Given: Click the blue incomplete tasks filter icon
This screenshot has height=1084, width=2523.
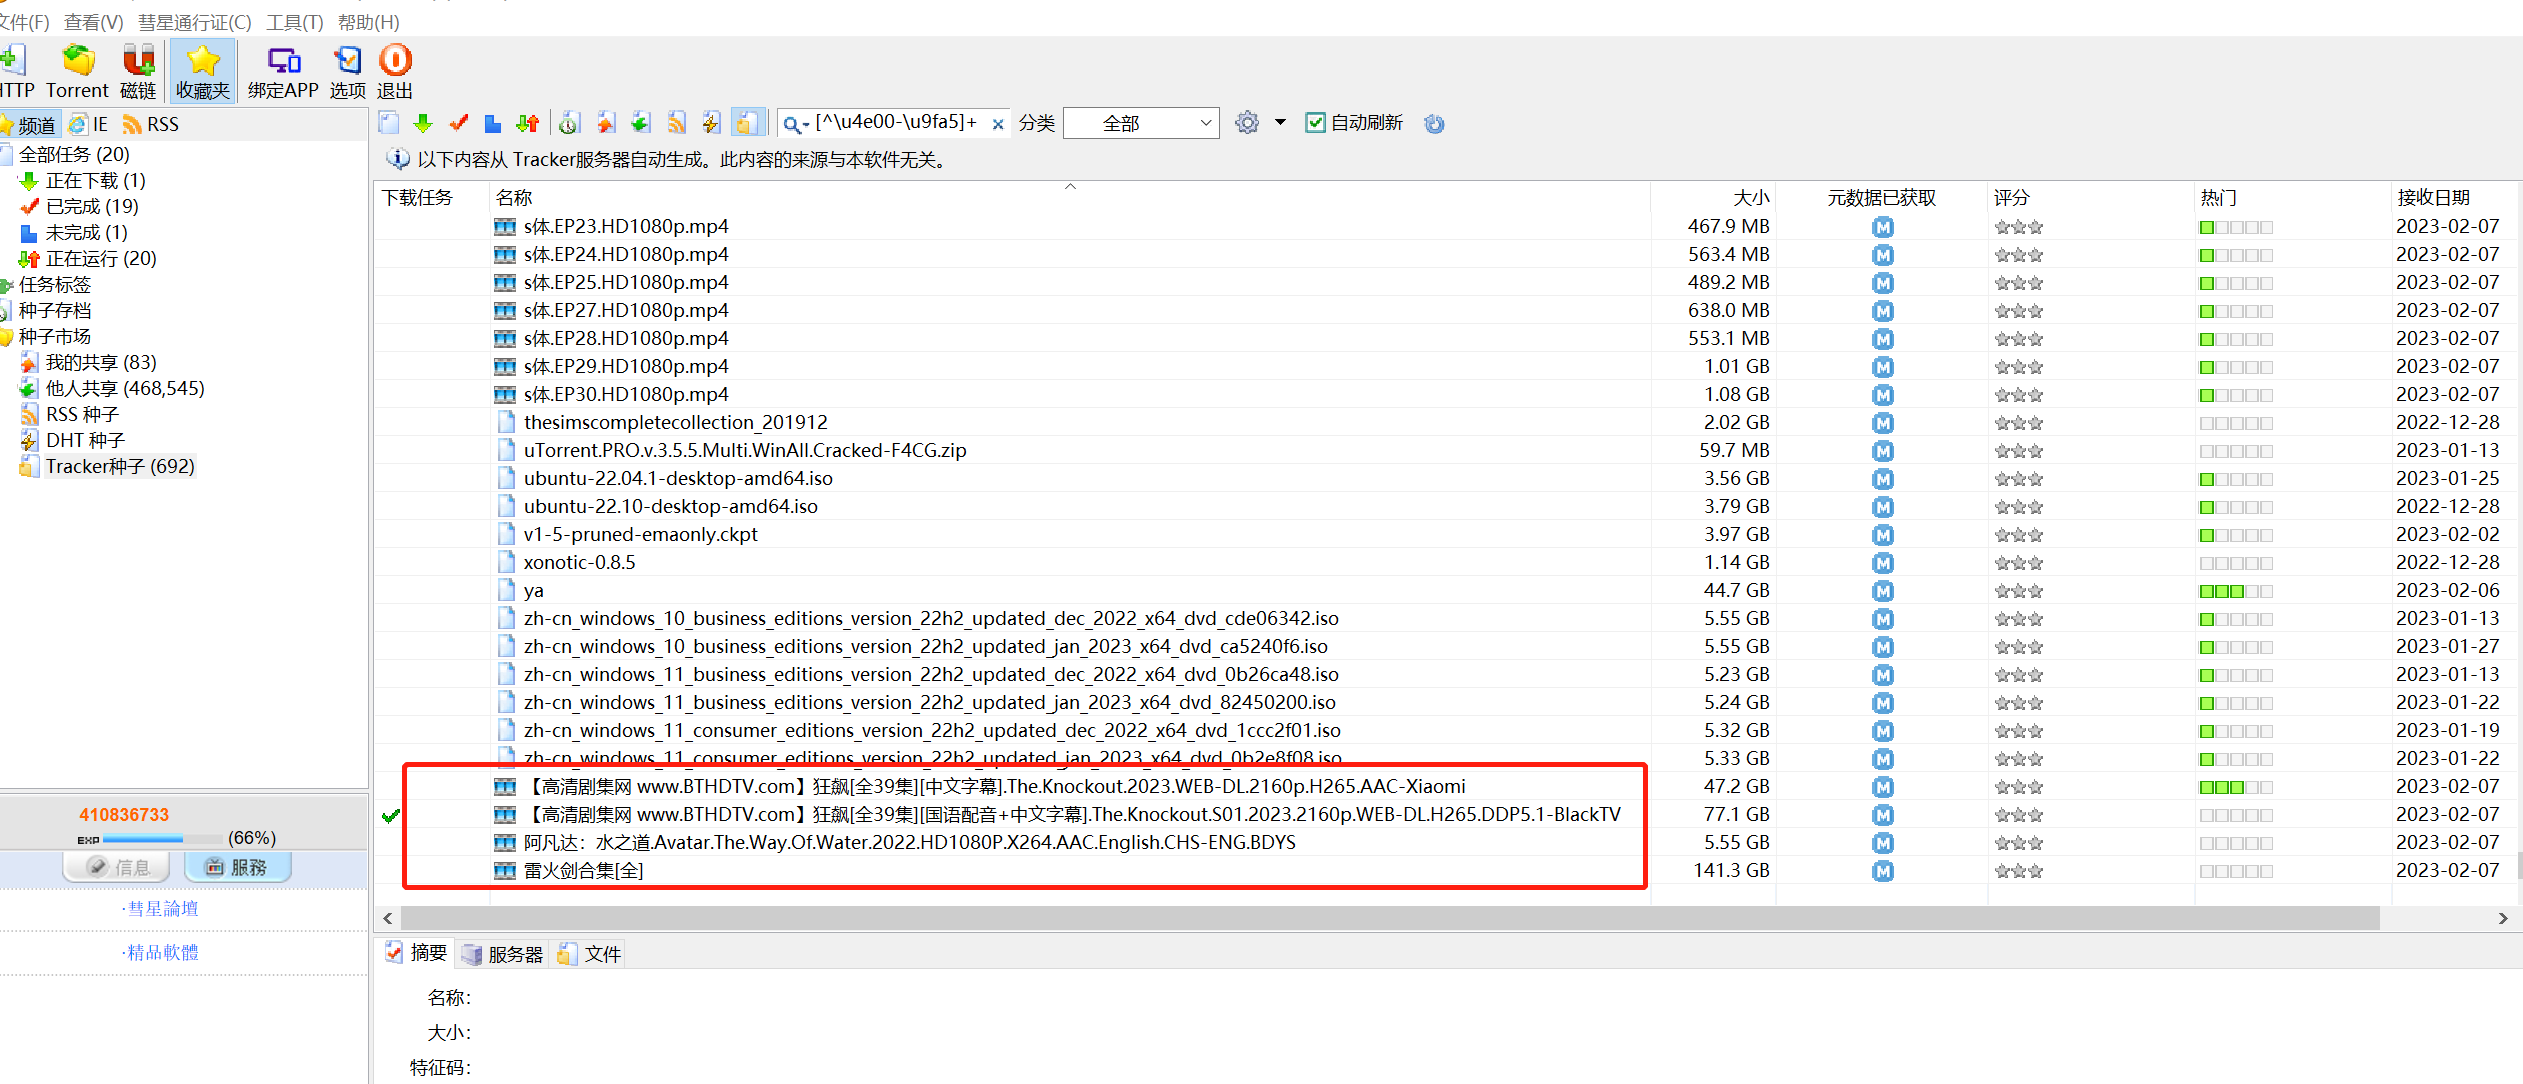Looking at the screenshot, I should point(493,123).
